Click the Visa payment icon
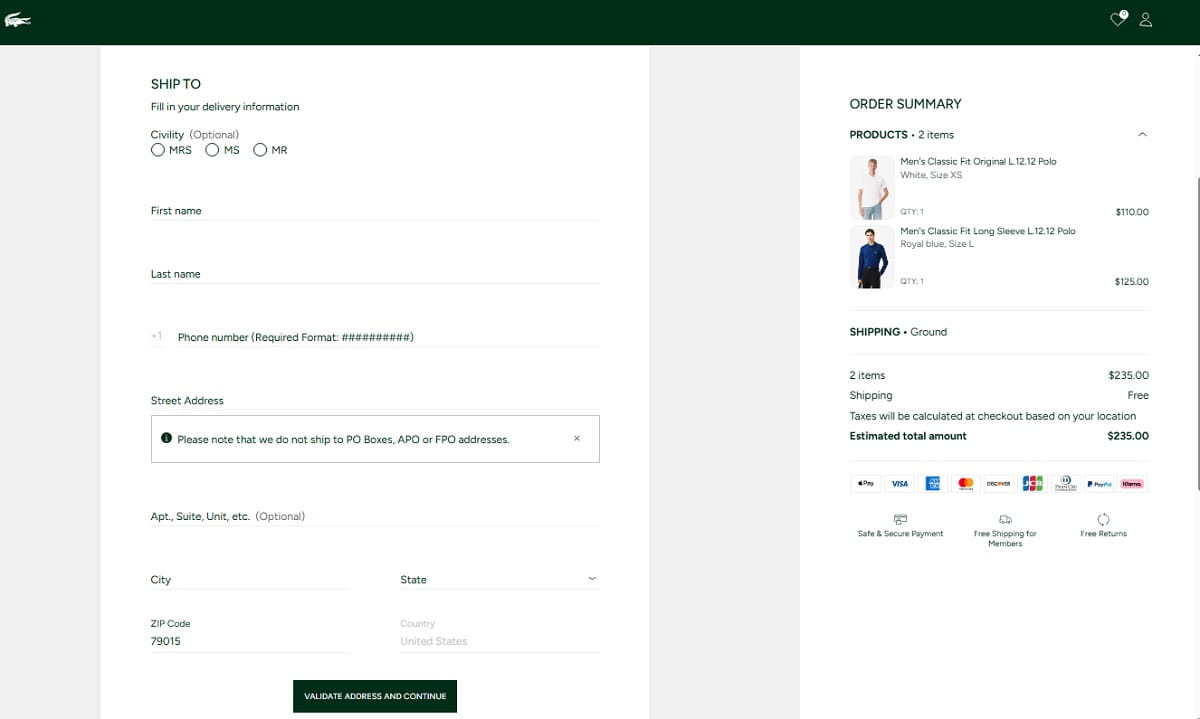1200x719 pixels. click(x=899, y=483)
